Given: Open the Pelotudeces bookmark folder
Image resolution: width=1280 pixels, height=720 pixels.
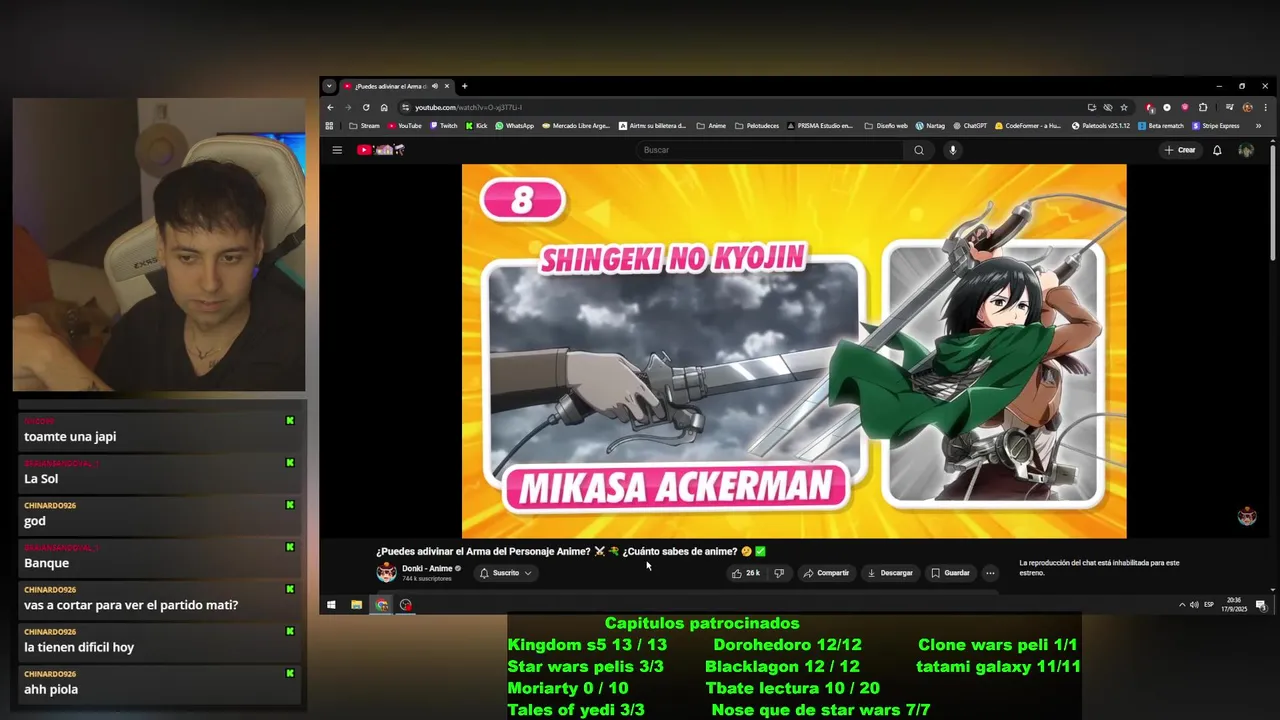Looking at the screenshot, I should tap(757, 126).
